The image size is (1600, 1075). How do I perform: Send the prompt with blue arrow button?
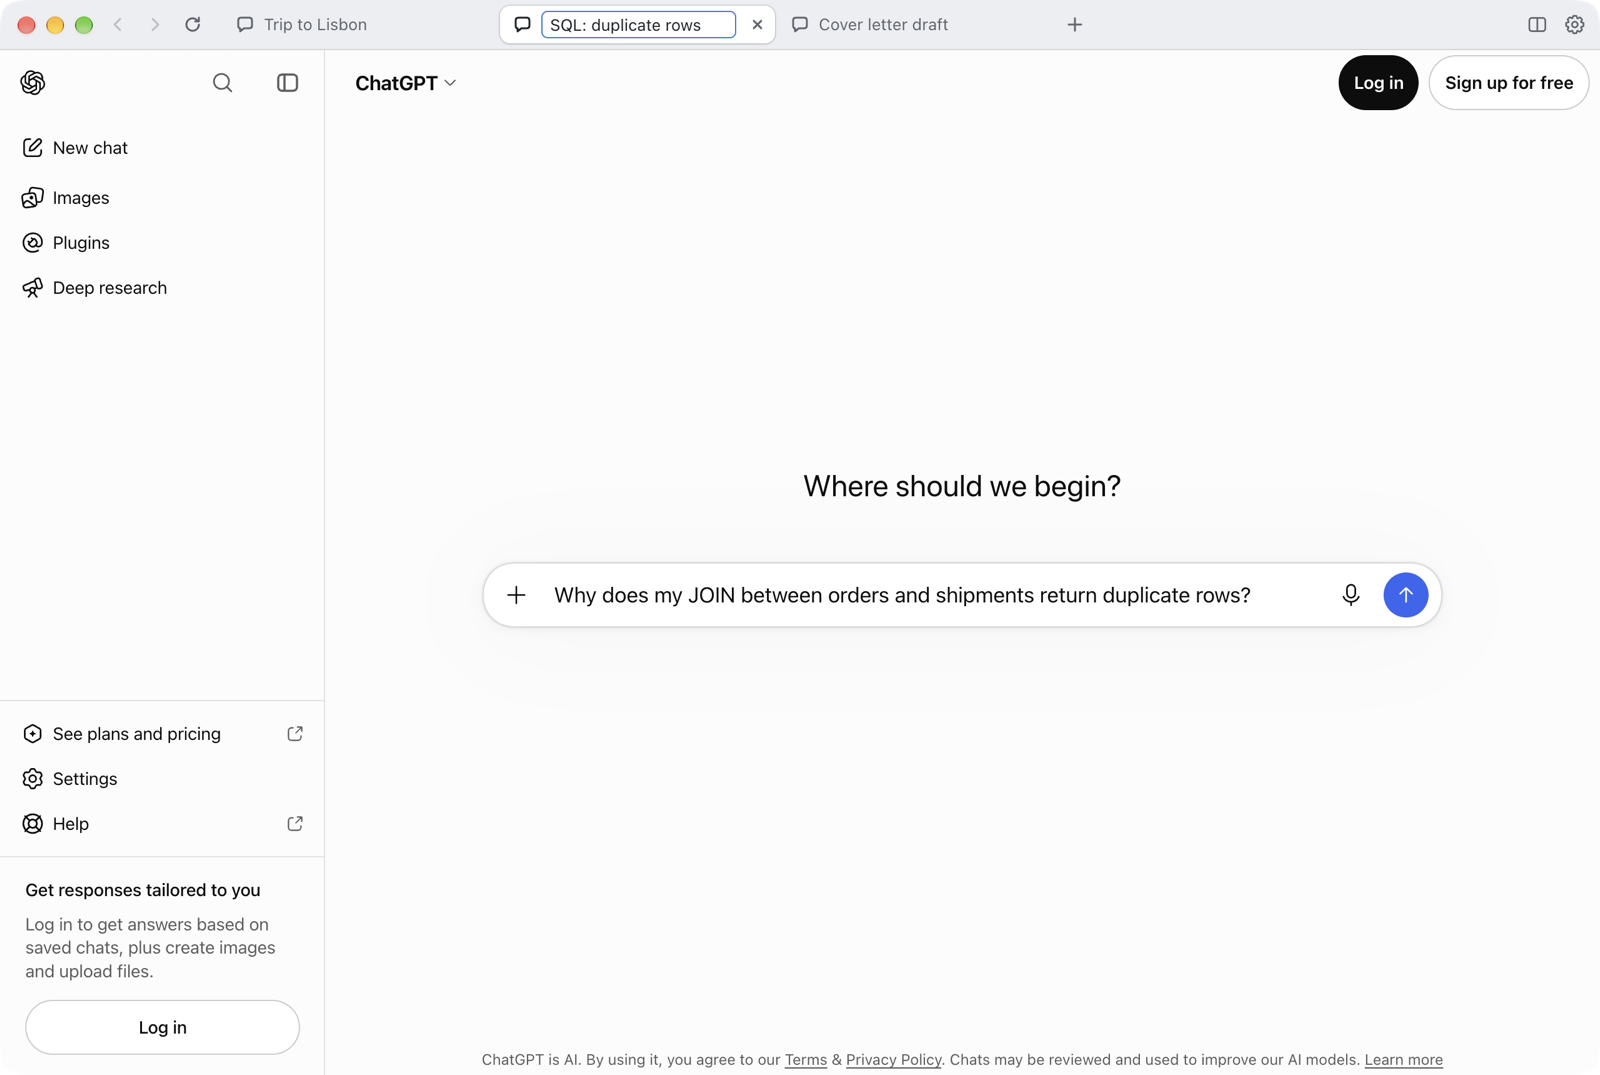coord(1405,595)
